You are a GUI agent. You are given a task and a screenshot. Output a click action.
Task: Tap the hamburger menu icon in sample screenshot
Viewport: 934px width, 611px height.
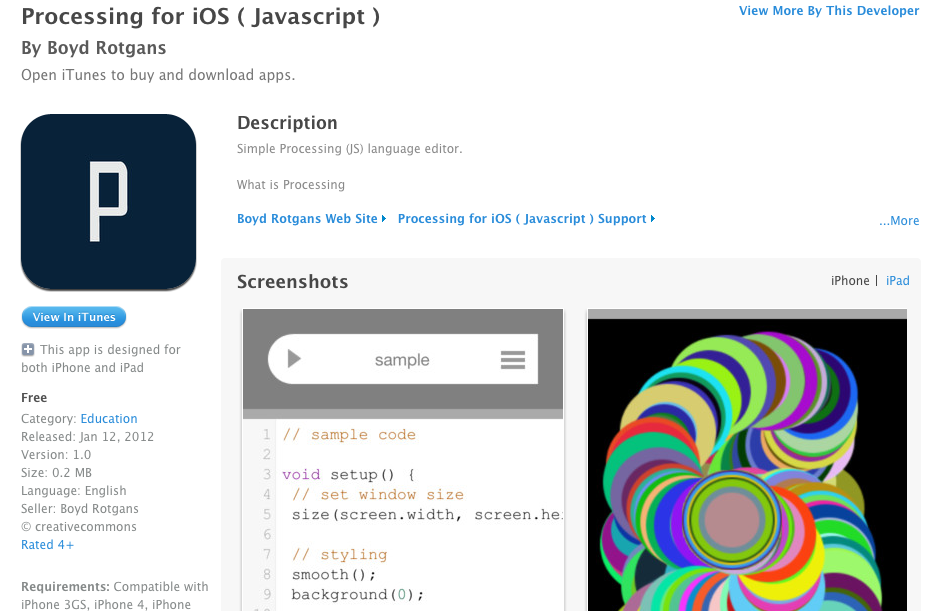[x=513, y=360]
